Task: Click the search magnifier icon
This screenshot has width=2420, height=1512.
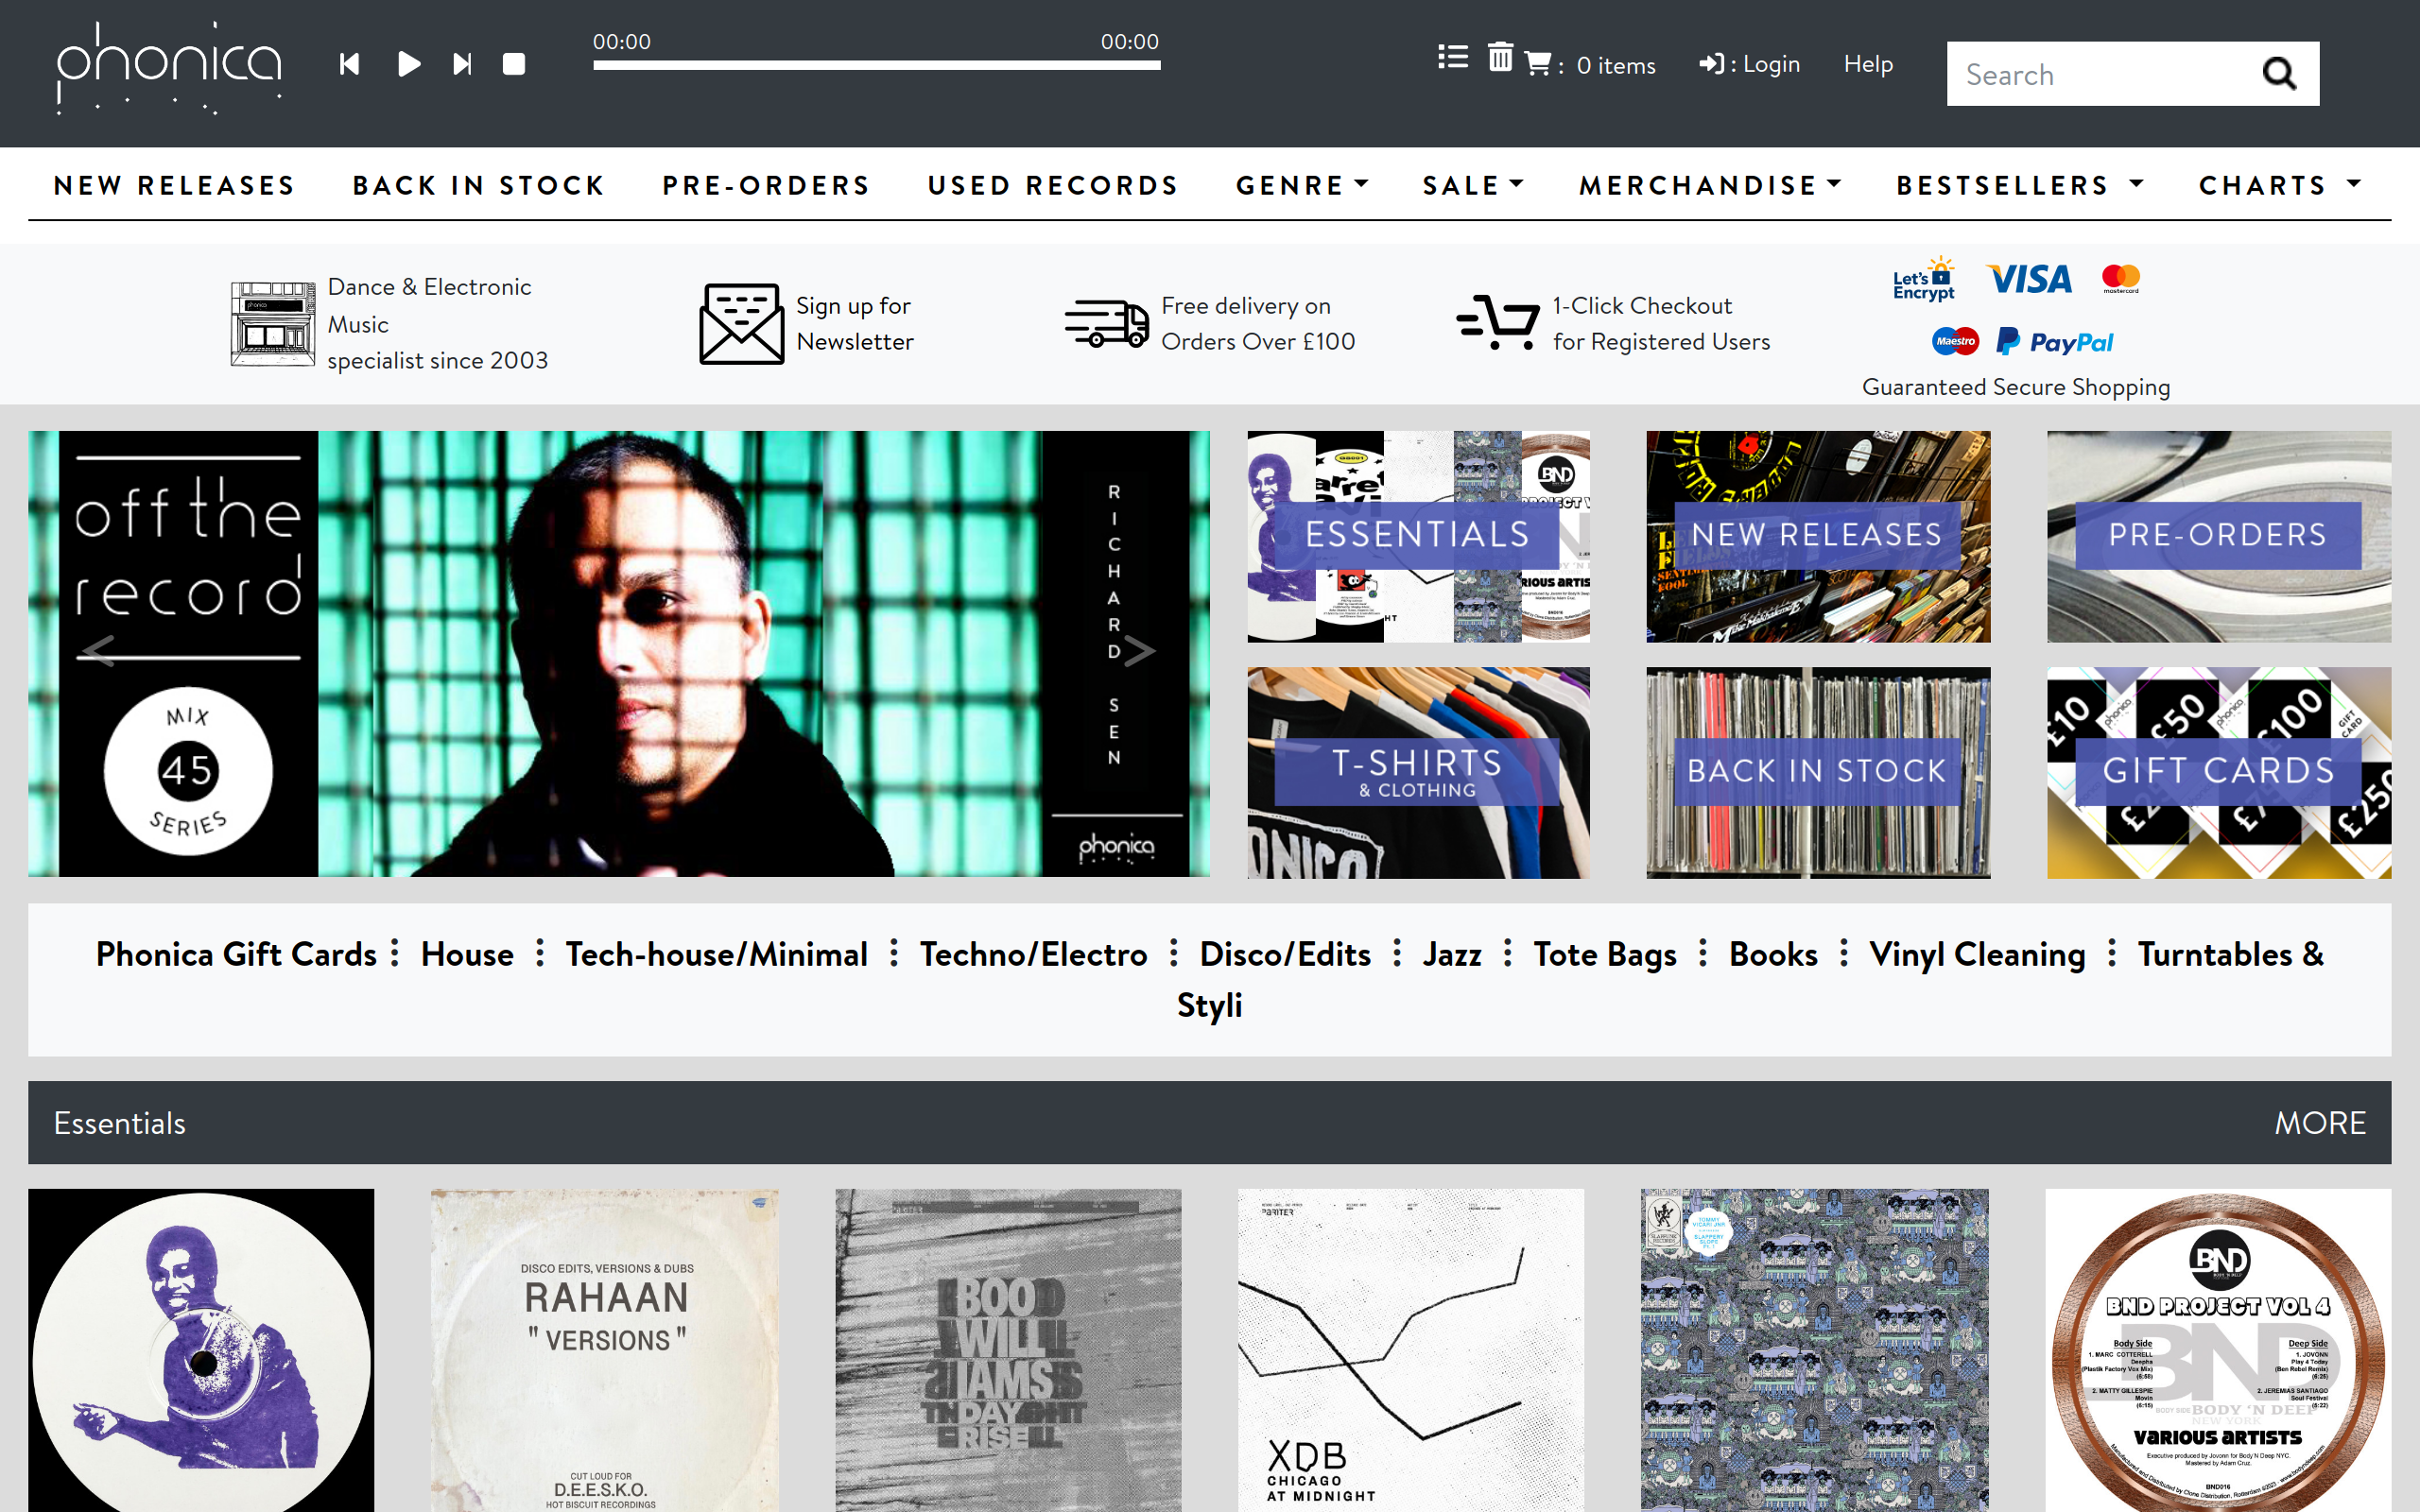Action: [2279, 73]
